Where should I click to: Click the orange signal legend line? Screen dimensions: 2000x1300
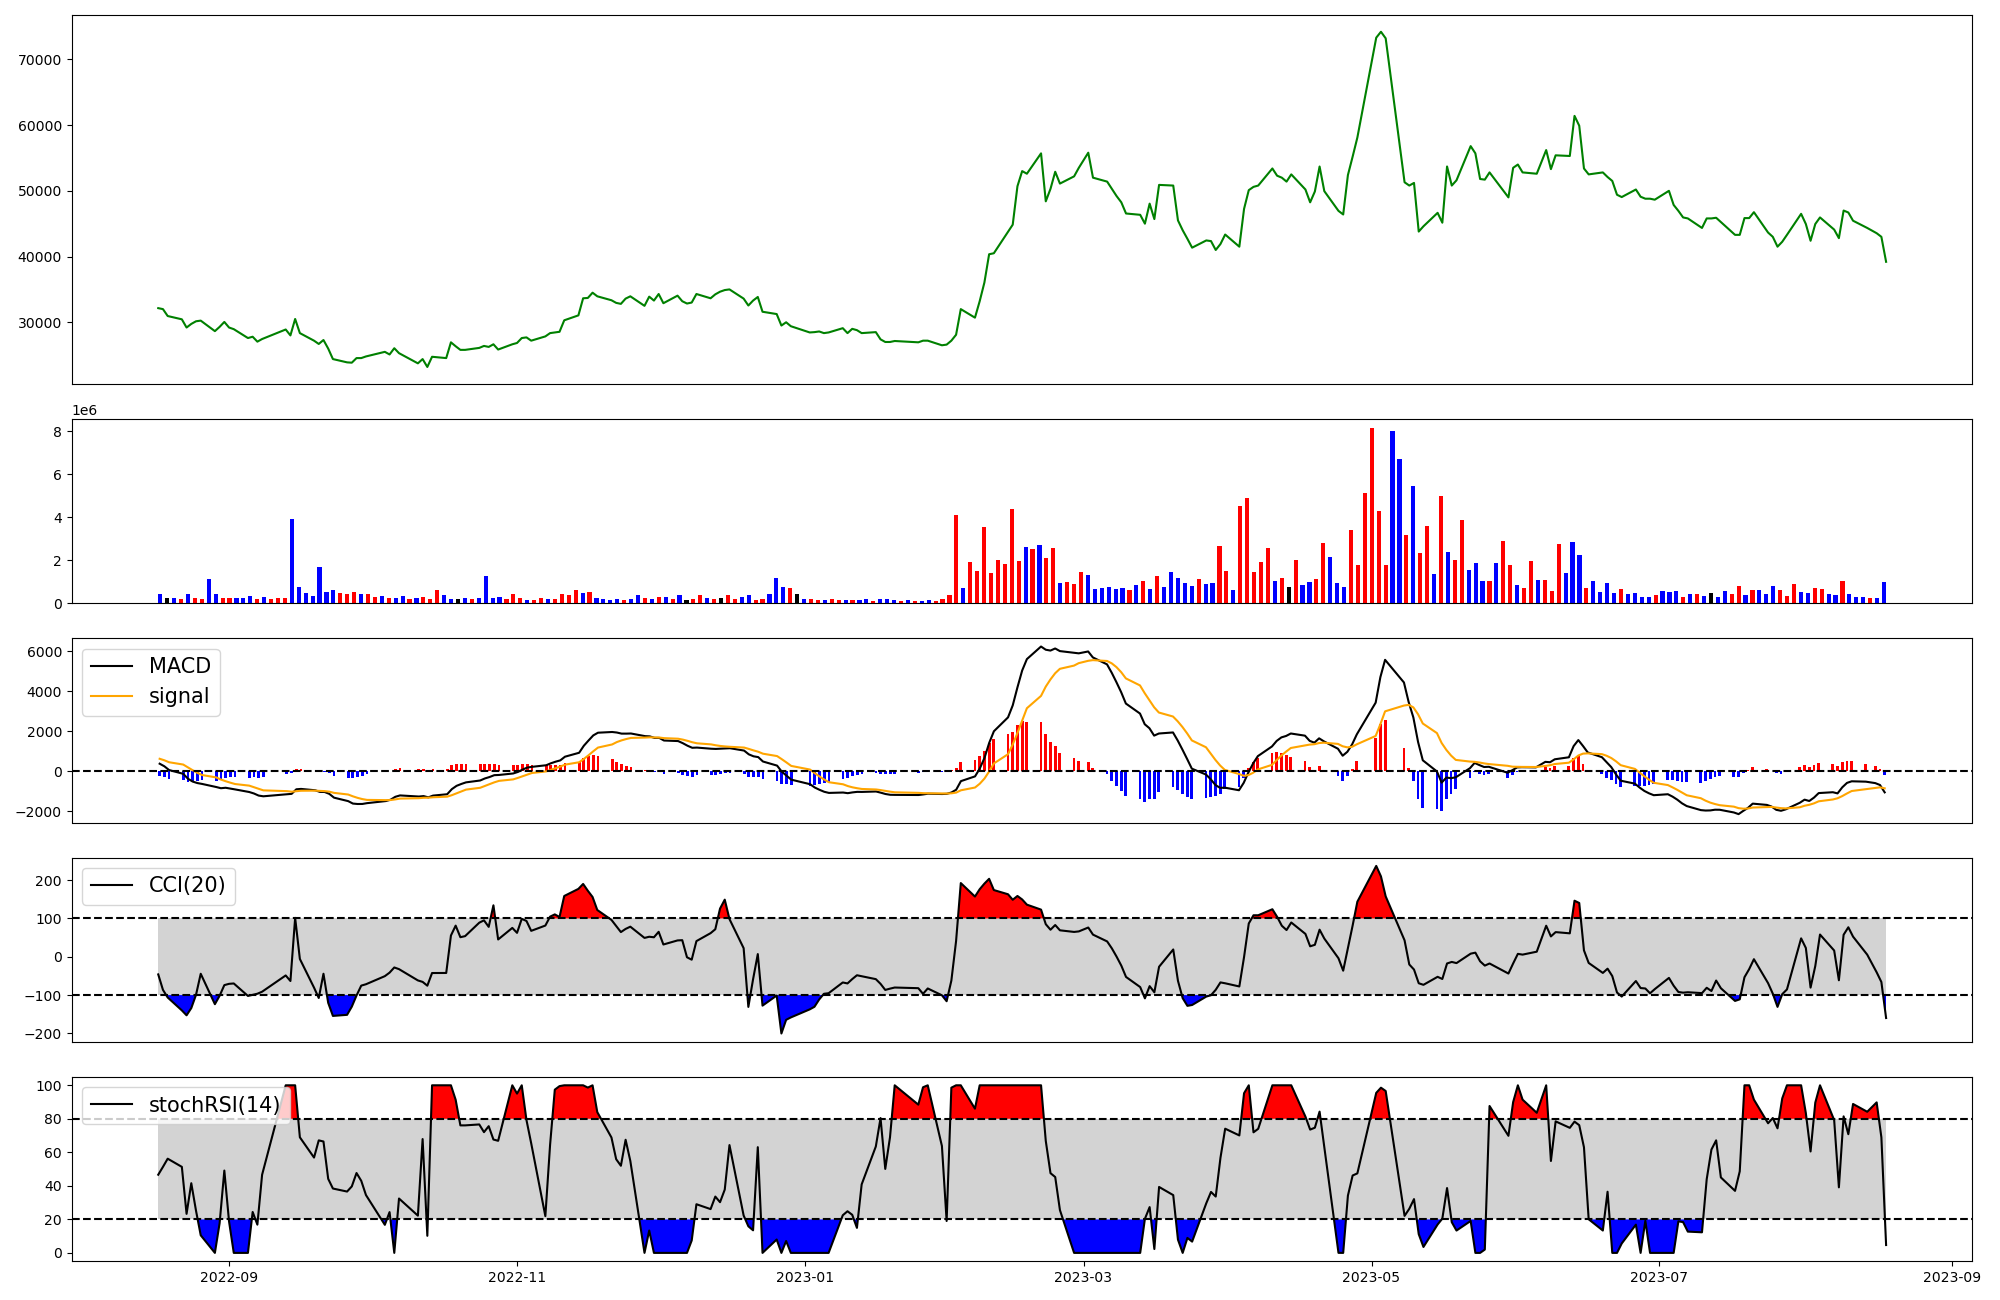point(111,696)
